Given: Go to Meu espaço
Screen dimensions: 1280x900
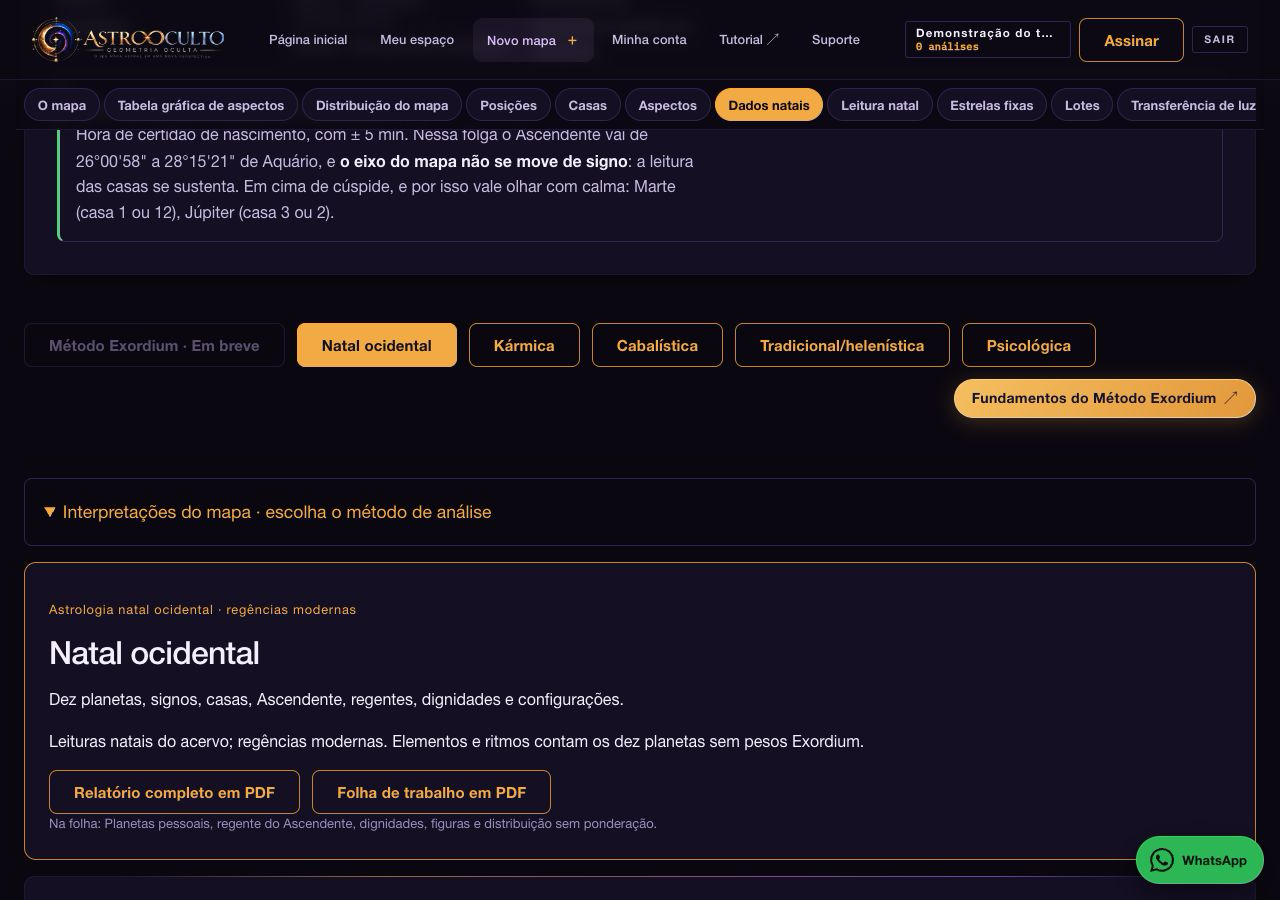Looking at the screenshot, I should [x=417, y=40].
